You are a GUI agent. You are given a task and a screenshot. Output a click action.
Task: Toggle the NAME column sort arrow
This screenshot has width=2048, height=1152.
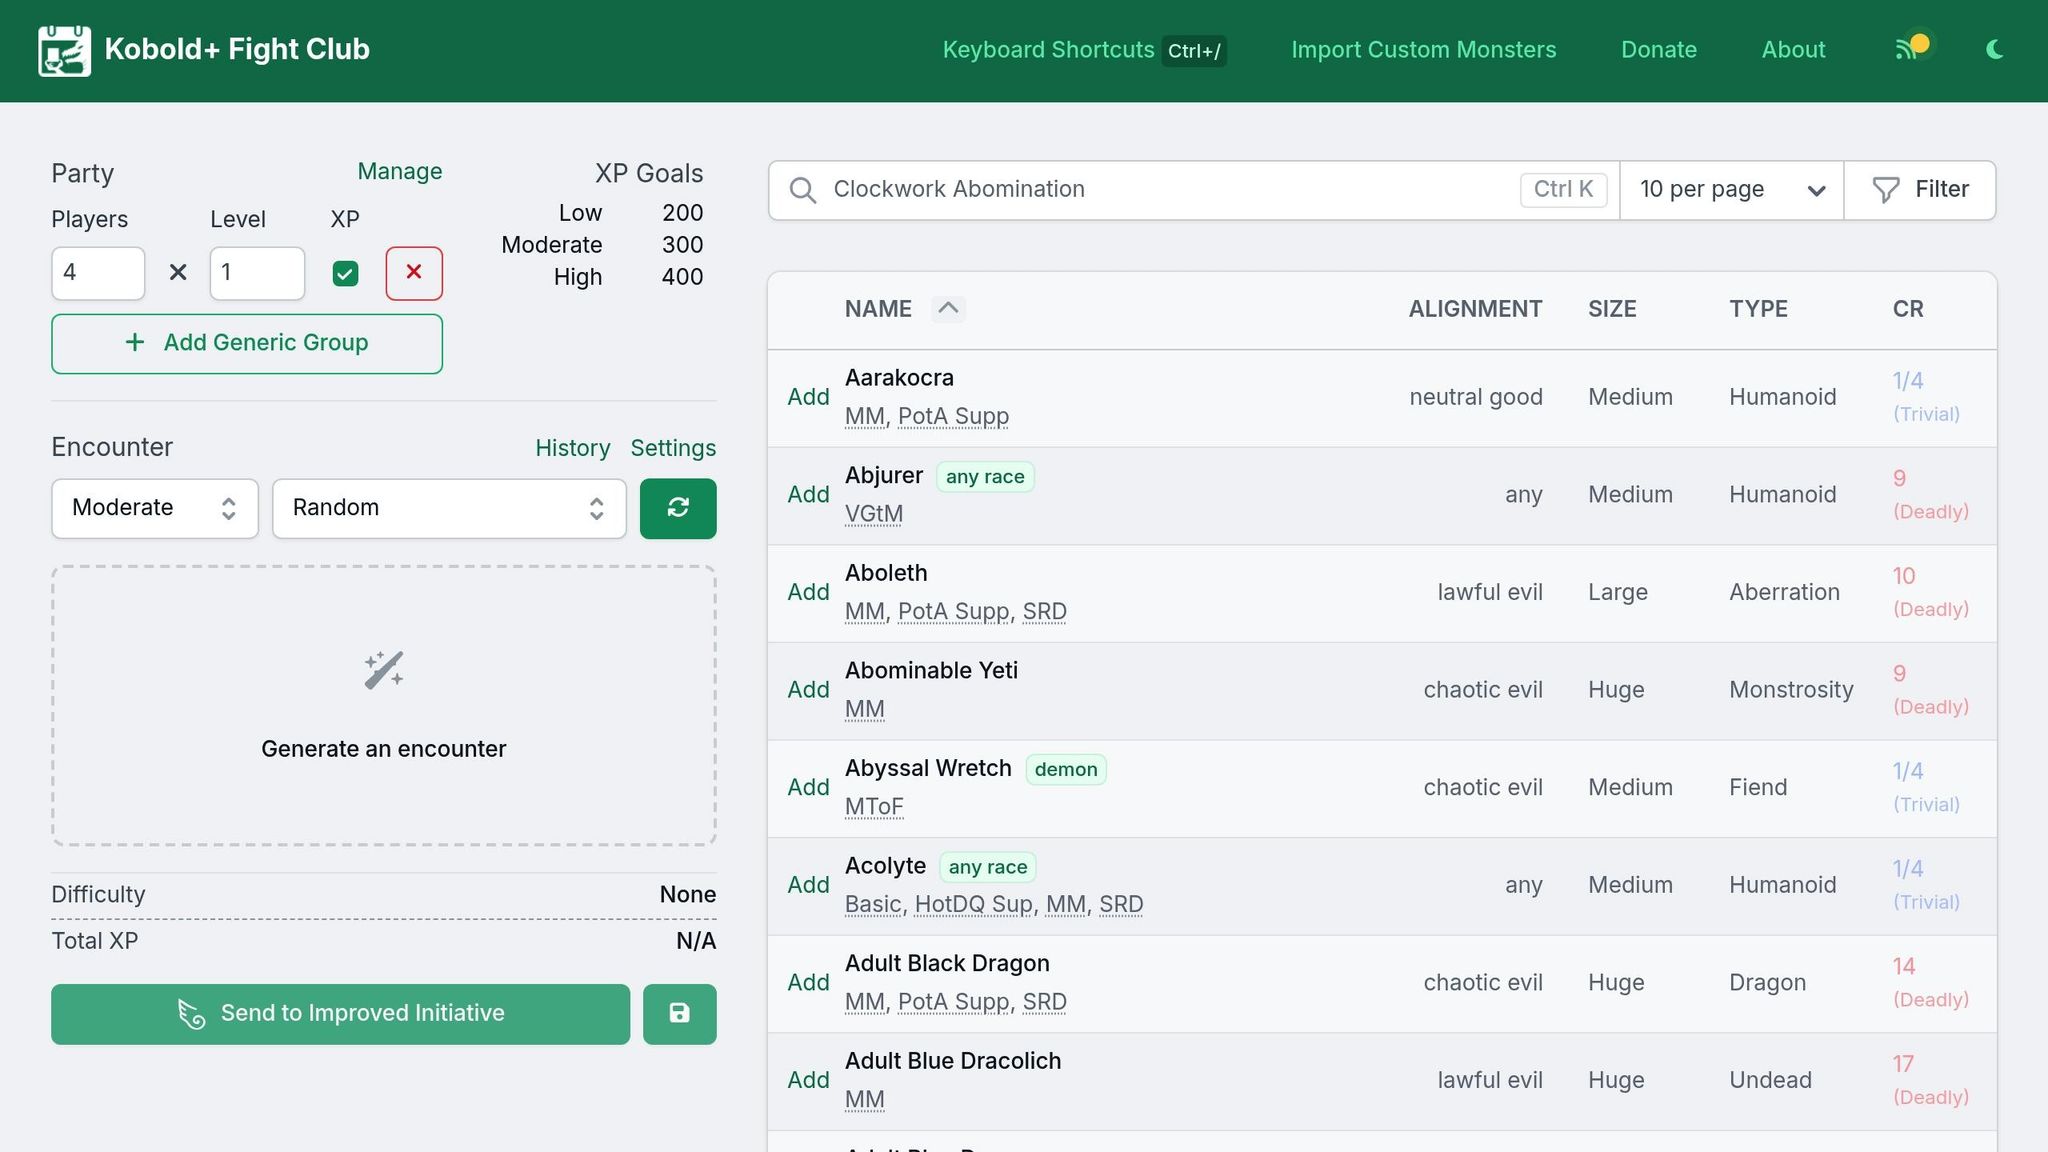click(948, 309)
